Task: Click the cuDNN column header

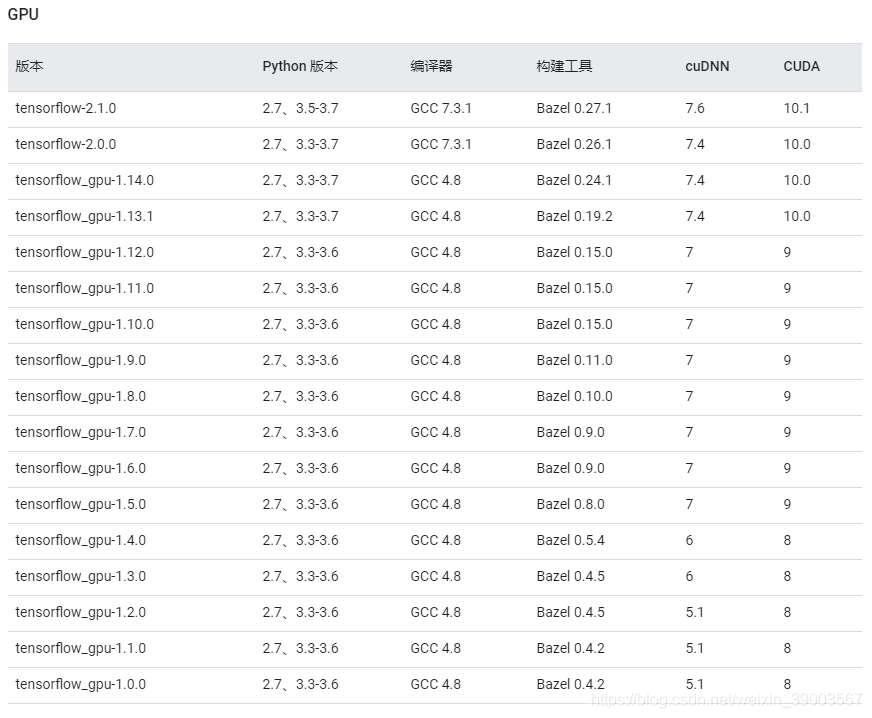Action: [707, 66]
